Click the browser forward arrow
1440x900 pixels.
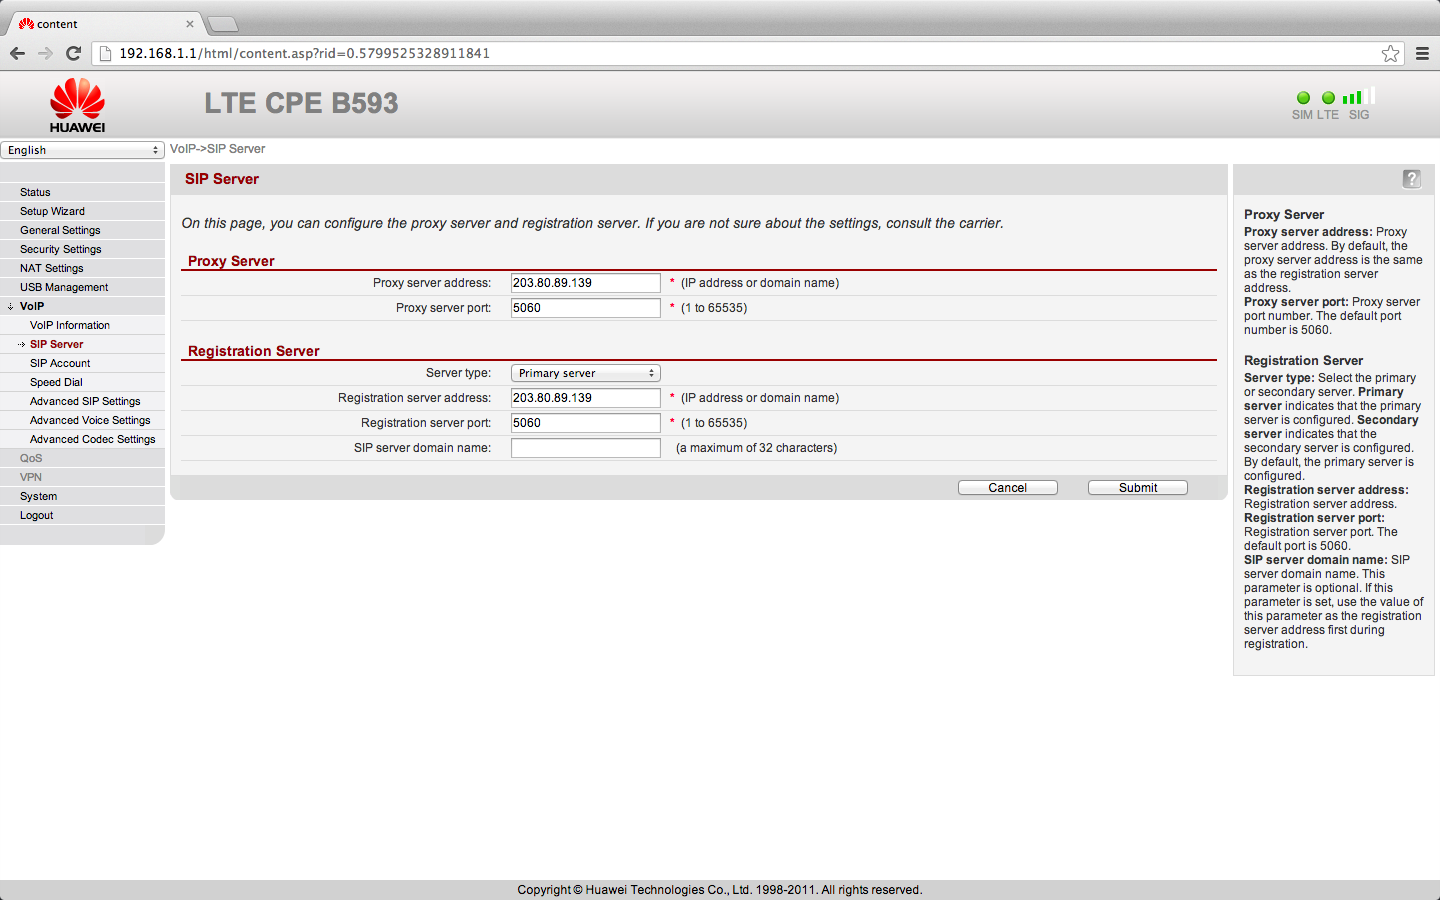(x=45, y=53)
